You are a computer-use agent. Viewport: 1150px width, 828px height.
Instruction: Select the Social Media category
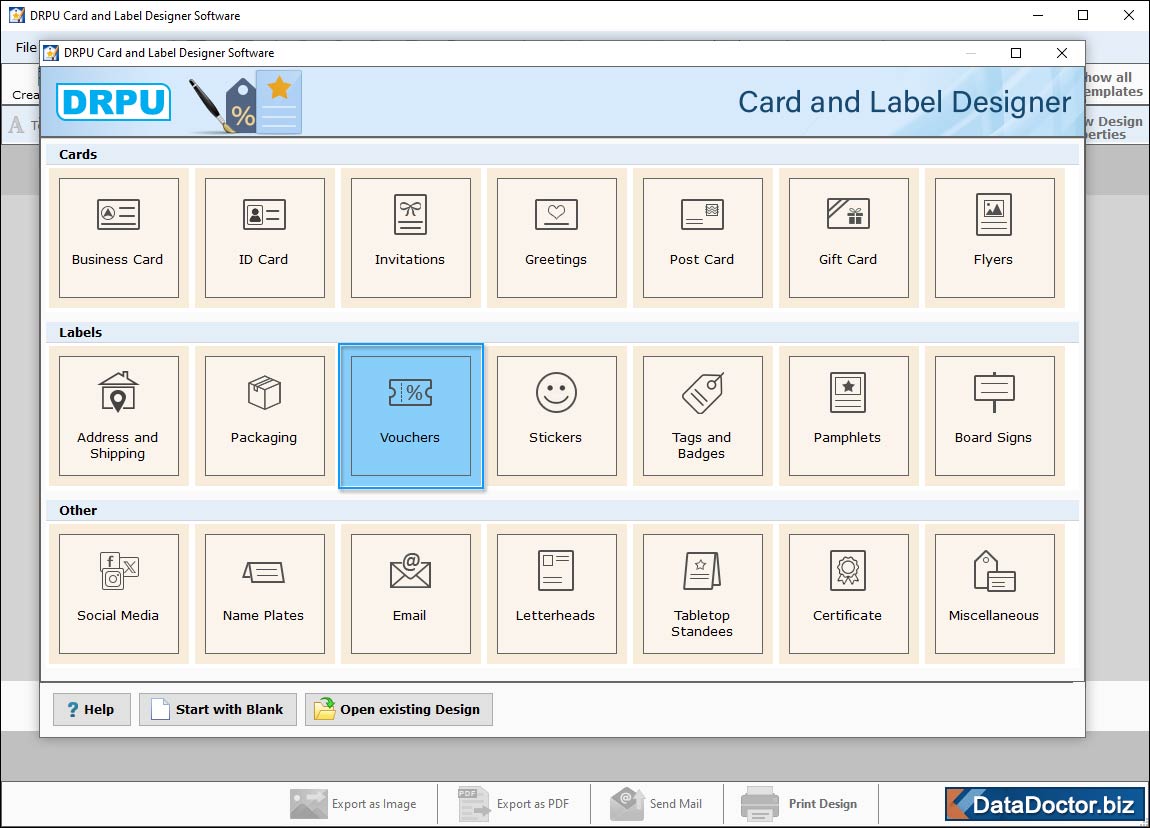pos(119,594)
